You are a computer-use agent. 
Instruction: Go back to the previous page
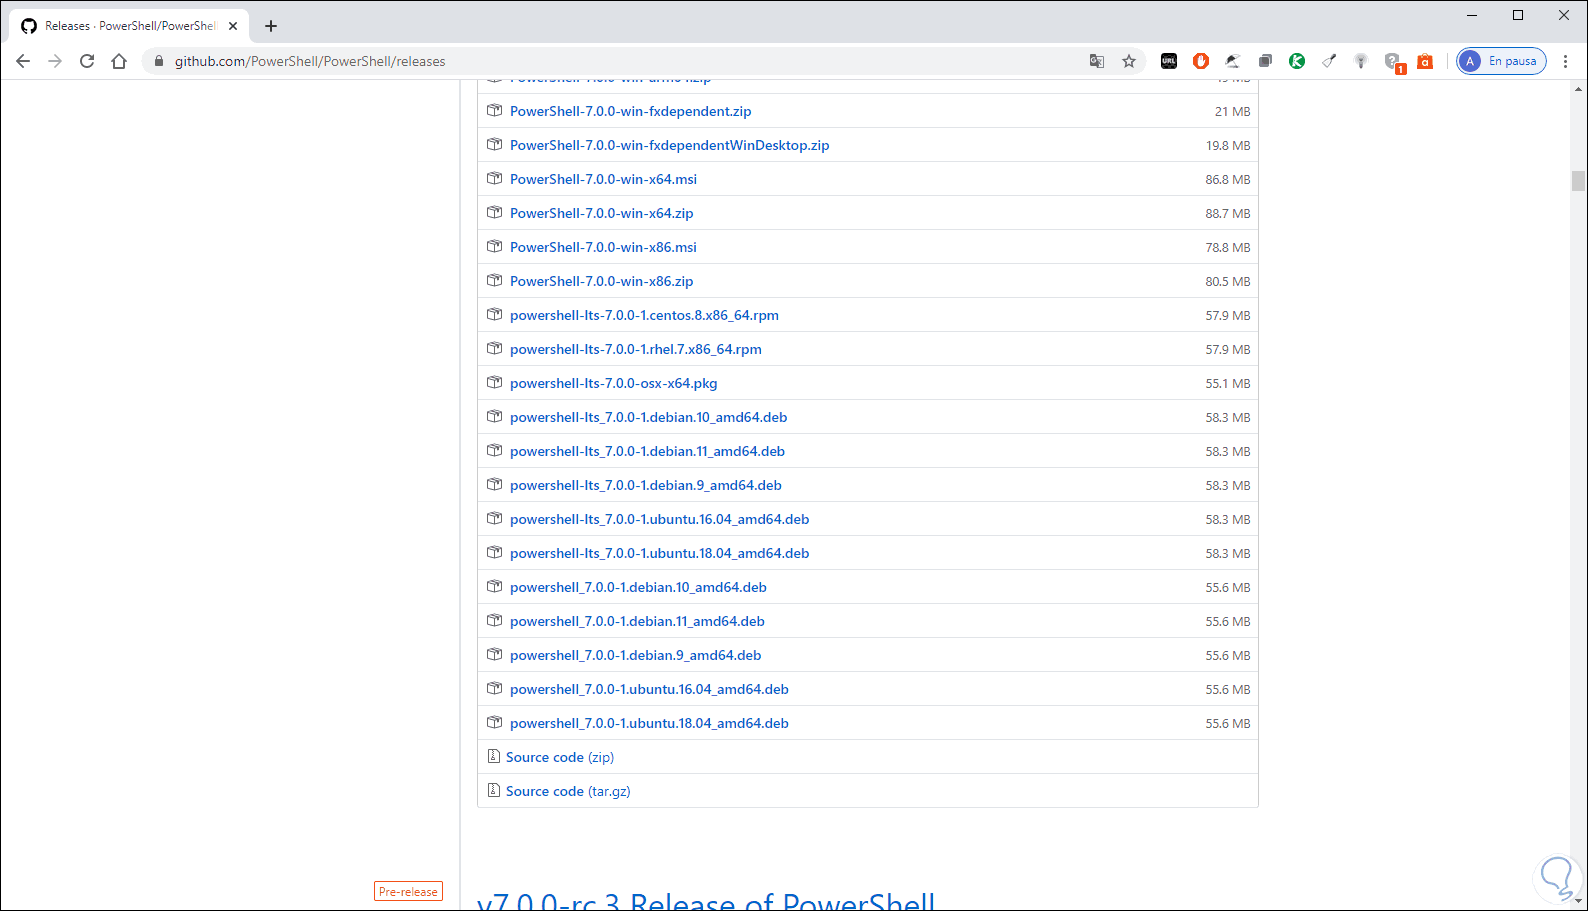coord(23,61)
